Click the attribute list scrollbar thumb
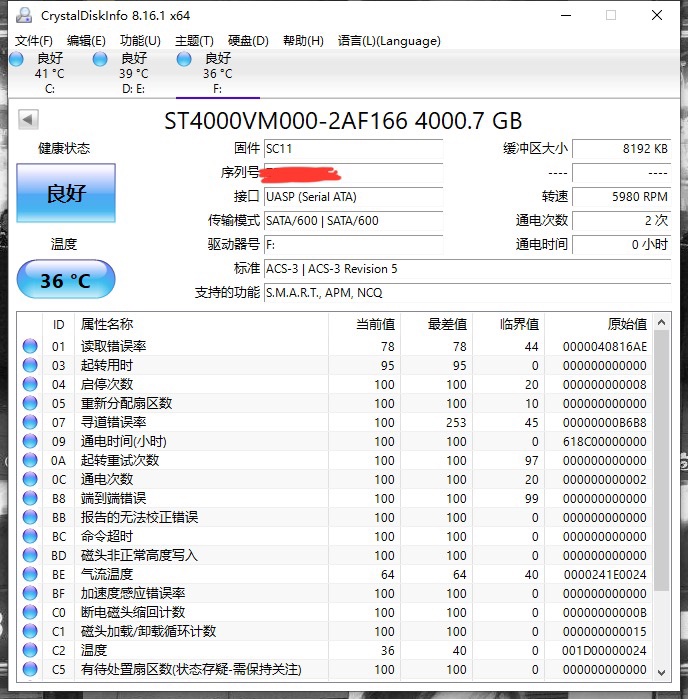 point(662,461)
